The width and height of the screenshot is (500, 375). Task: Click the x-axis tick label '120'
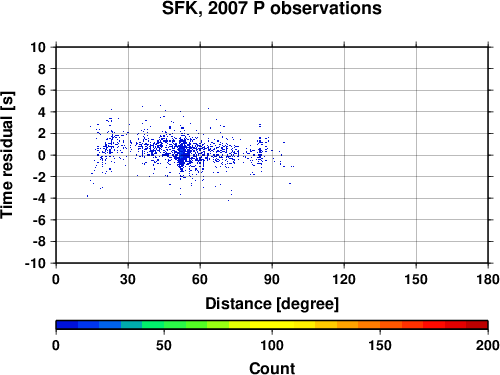(x=344, y=279)
